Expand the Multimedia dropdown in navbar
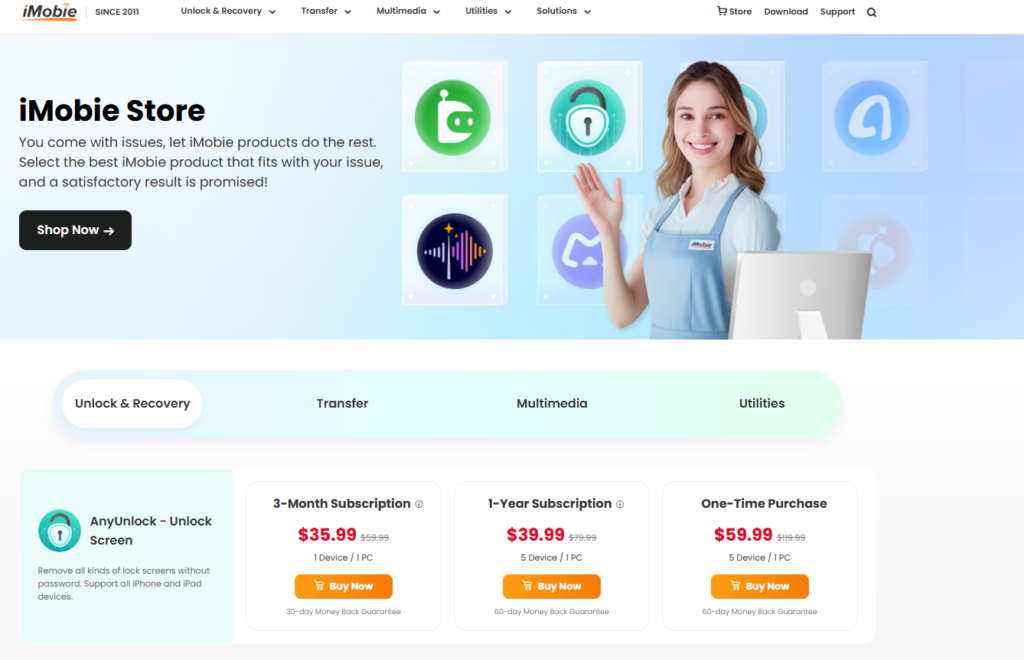Image resolution: width=1024 pixels, height=660 pixels. 408,11
